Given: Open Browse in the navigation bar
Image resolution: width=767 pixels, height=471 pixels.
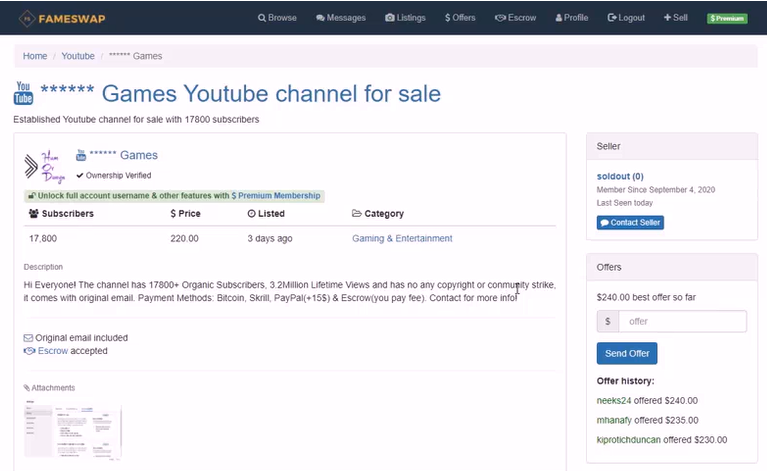Looking at the screenshot, I should point(277,18).
